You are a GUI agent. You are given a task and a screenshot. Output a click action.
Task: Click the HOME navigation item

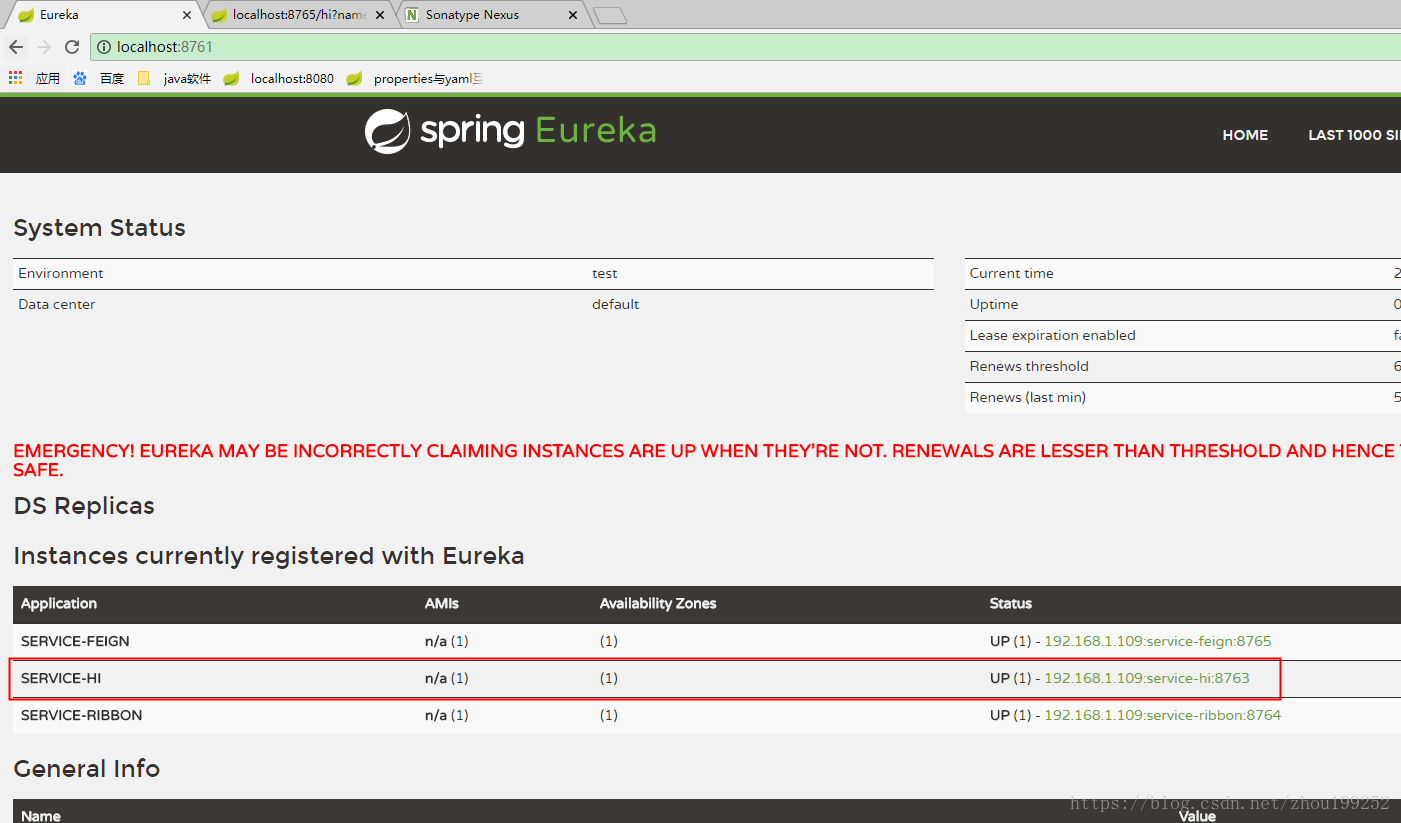pyautogui.click(x=1245, y=135)
